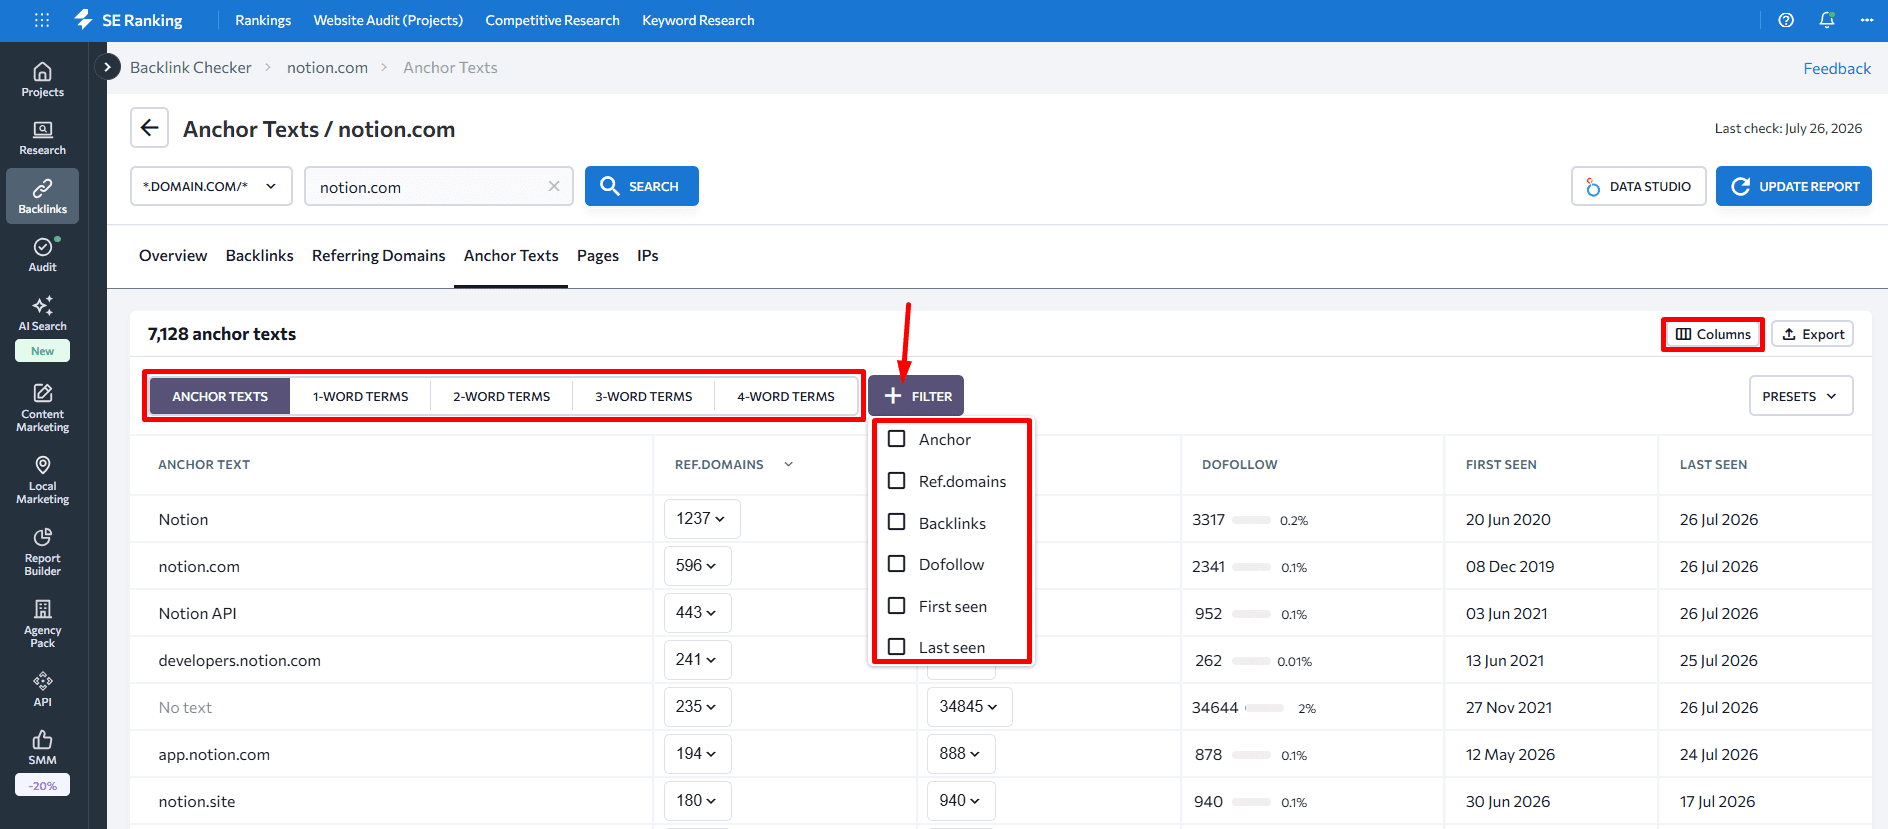Image resolution: width=1888 pixels, height=829 pixels.
Task: Check the Anchor filter option
Action: tap(897, 439)
